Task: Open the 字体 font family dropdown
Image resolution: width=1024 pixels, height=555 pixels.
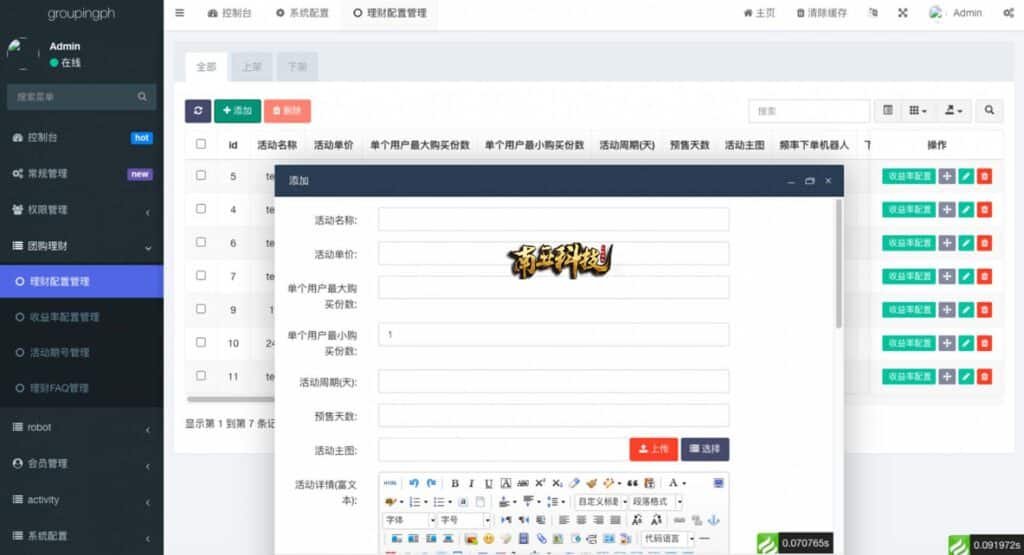Action: (410, 520)
